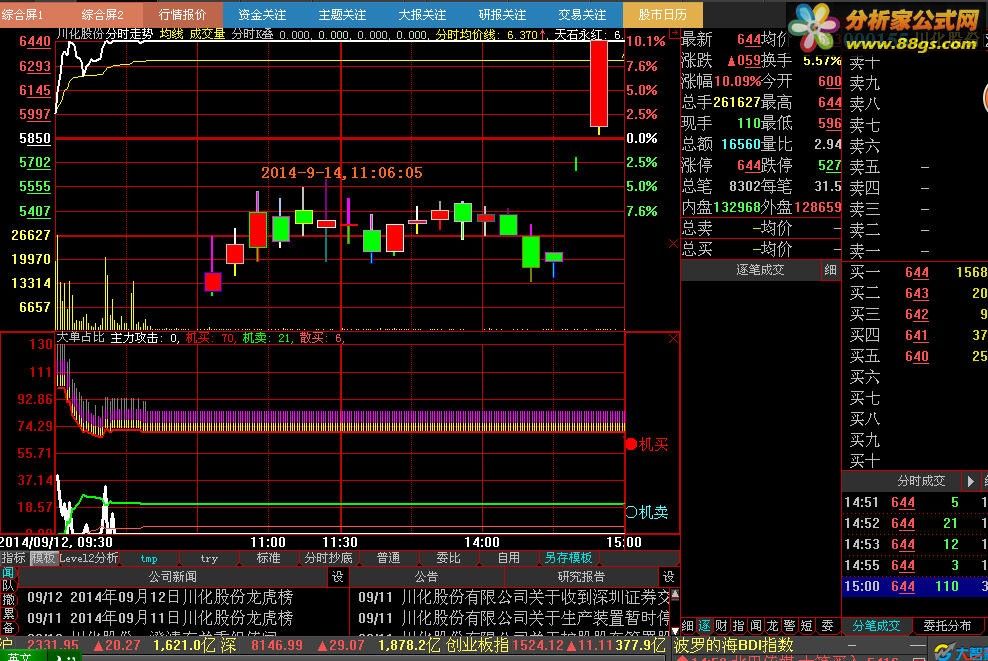Select the 警 alert mini tab

pos(790,626)
